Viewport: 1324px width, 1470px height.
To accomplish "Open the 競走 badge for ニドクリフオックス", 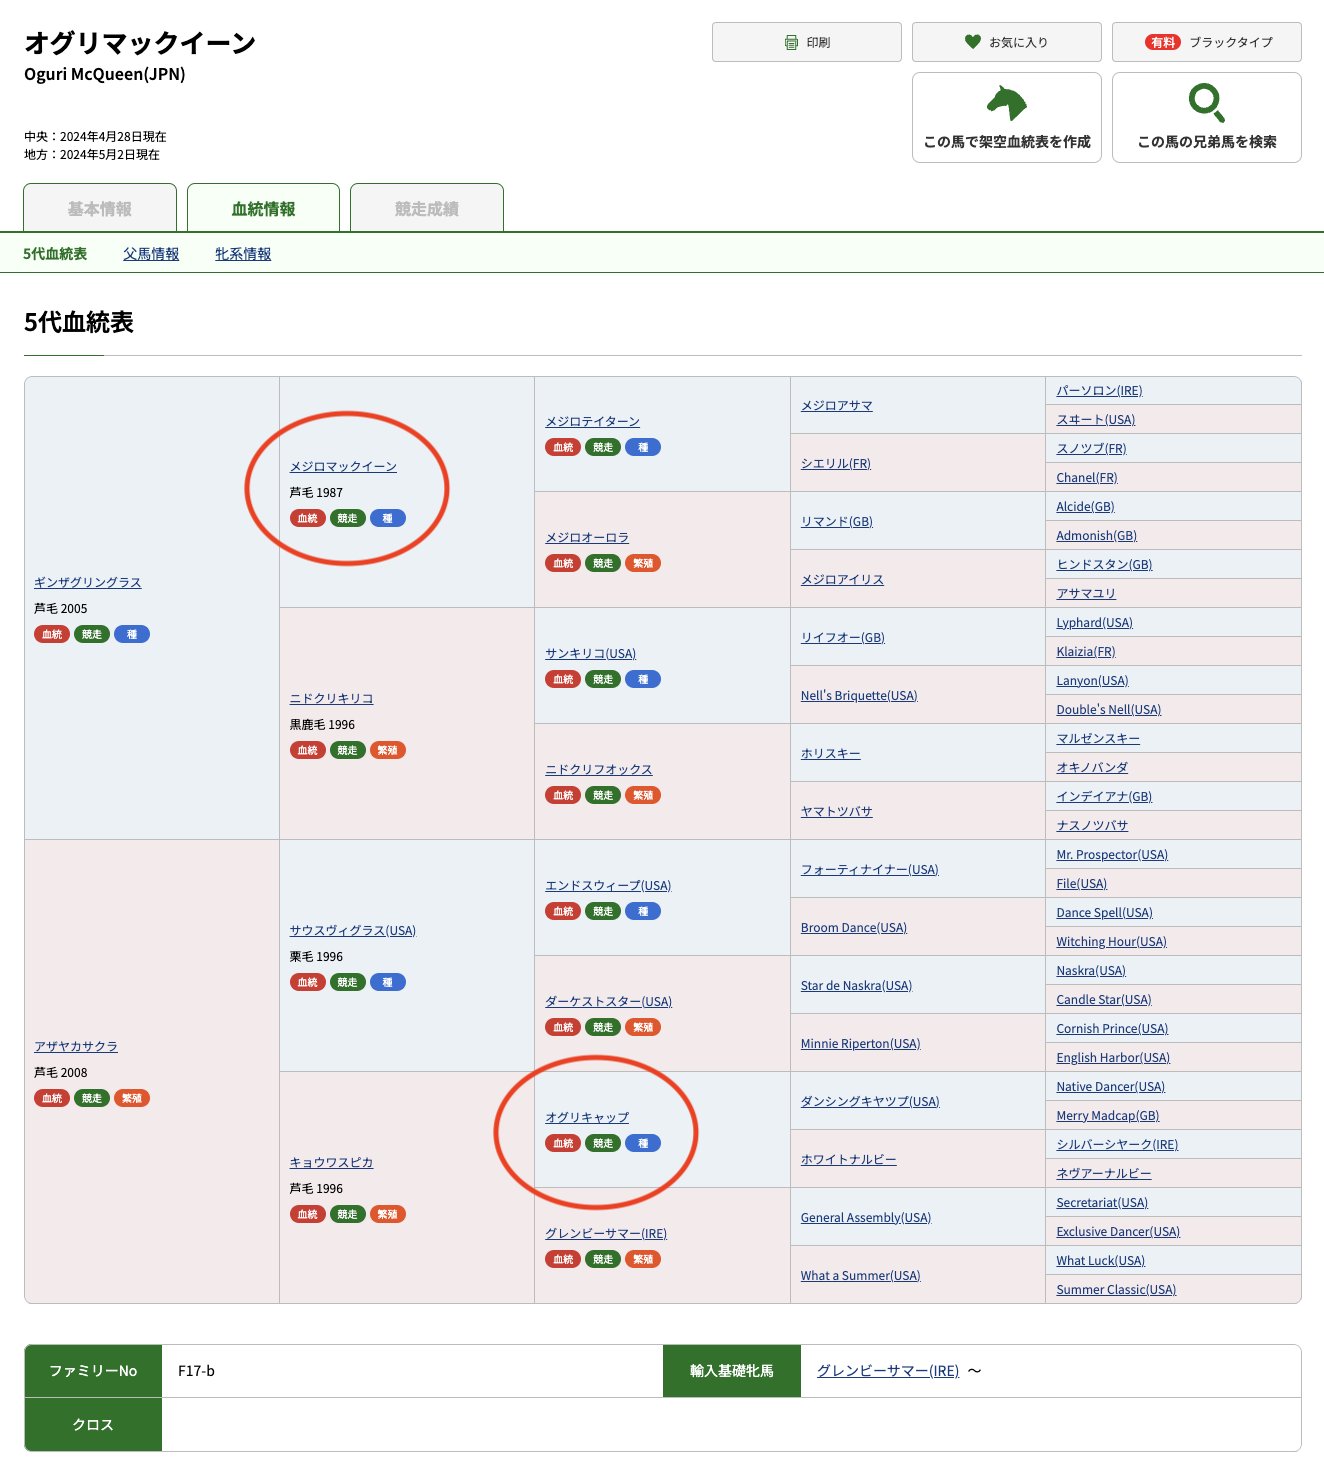I will 603,795.
